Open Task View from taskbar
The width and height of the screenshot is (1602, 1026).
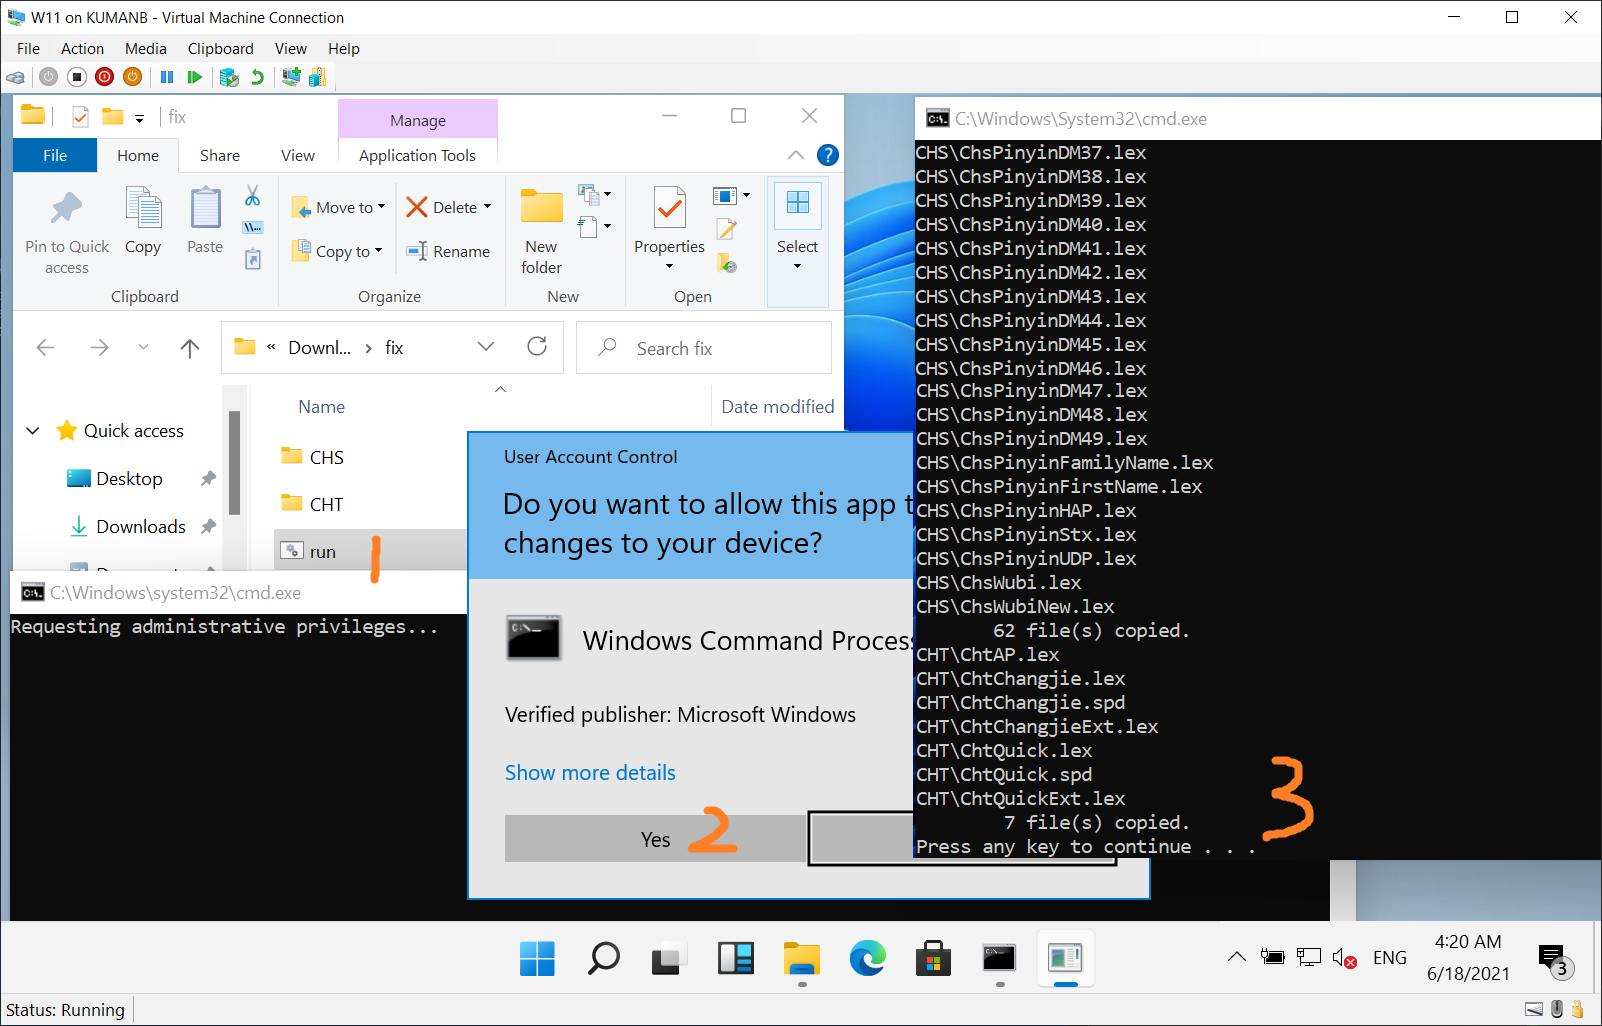tap(669, 958)
